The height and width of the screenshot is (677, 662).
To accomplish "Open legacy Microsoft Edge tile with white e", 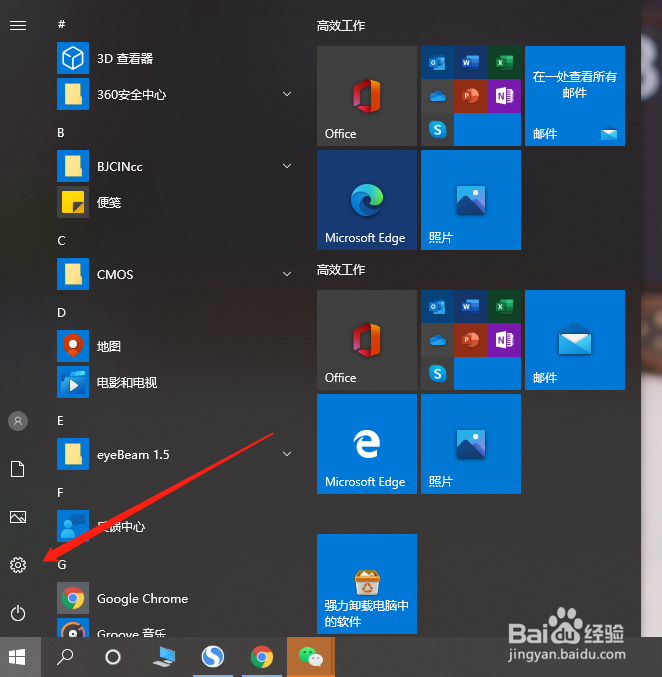I will (367, 444).
